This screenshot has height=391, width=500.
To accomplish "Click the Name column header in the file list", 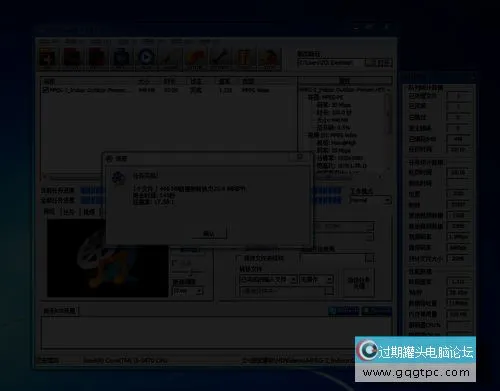I will [x=88, y=81].
